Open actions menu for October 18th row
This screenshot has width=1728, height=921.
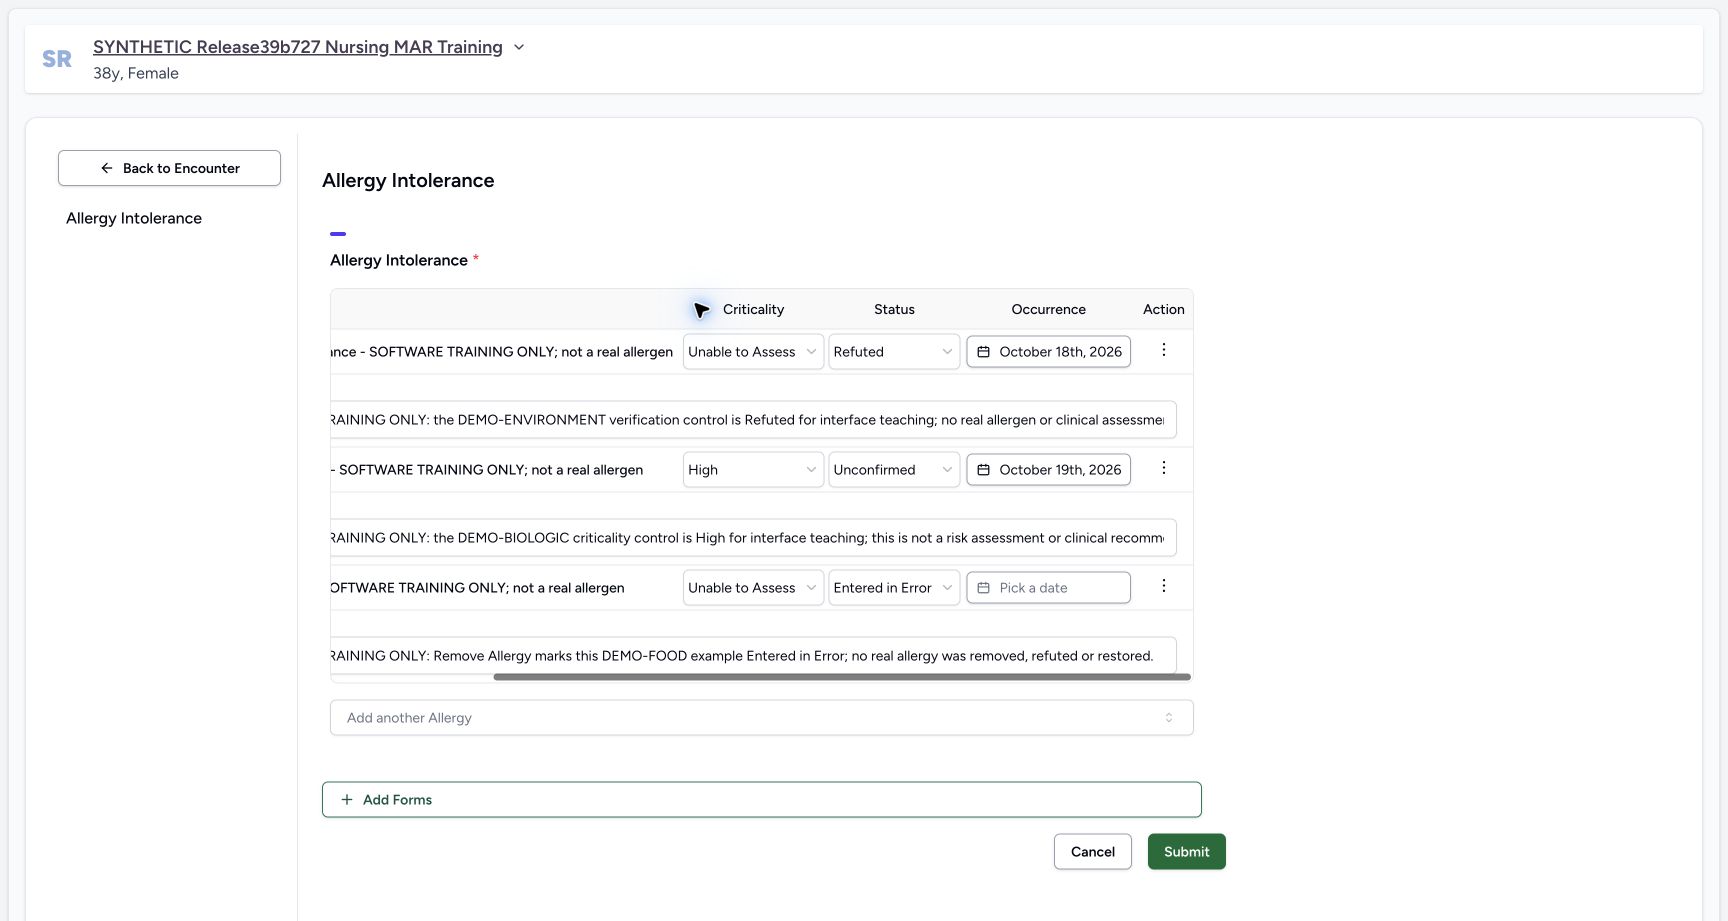point(1163,351)
